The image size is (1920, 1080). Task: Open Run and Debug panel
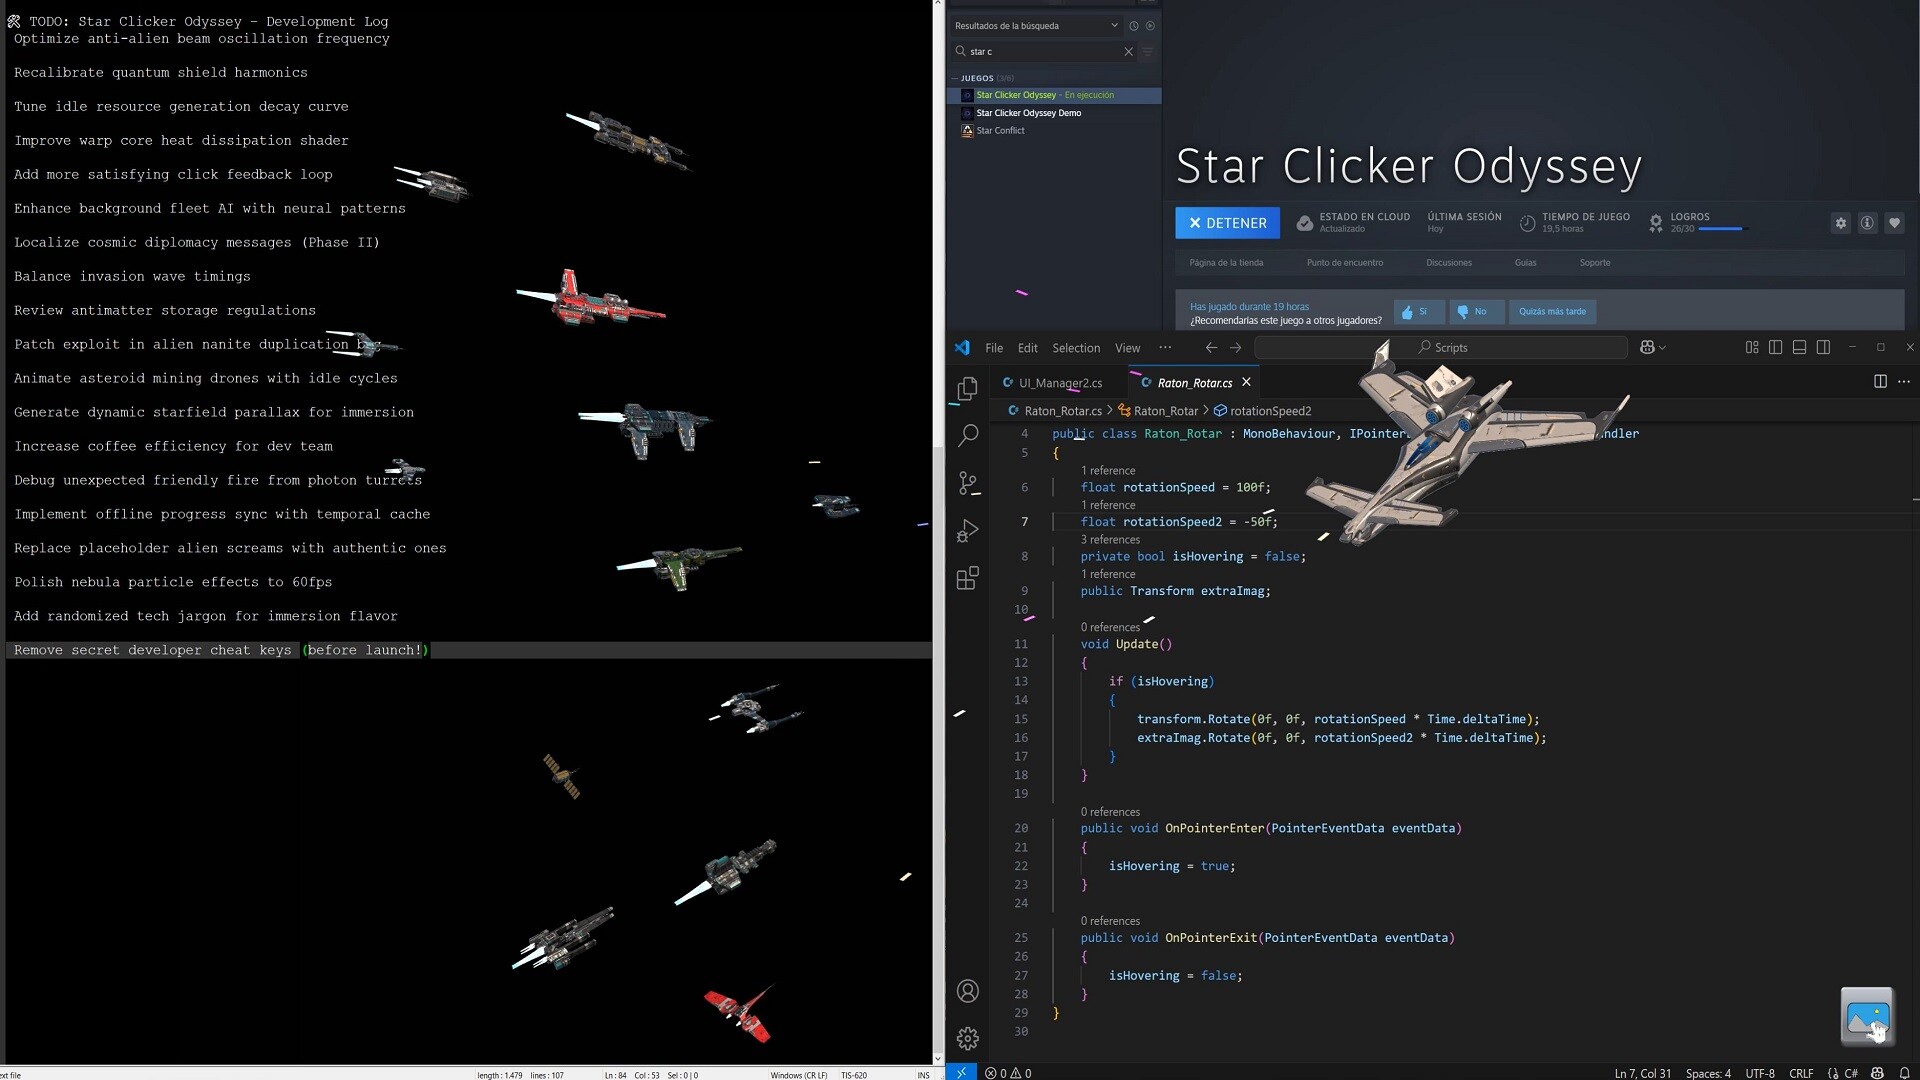(x=968, y=531)
